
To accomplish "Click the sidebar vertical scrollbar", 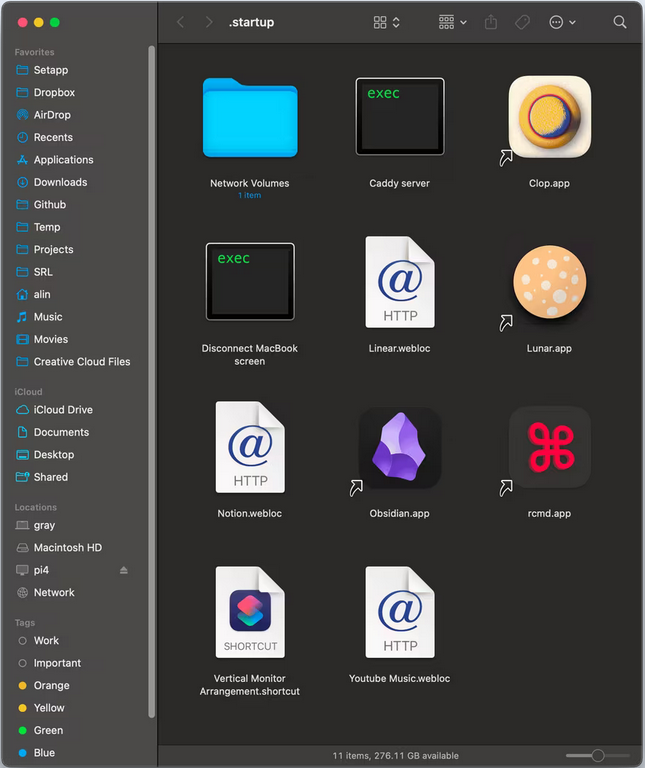I will 151,382.
